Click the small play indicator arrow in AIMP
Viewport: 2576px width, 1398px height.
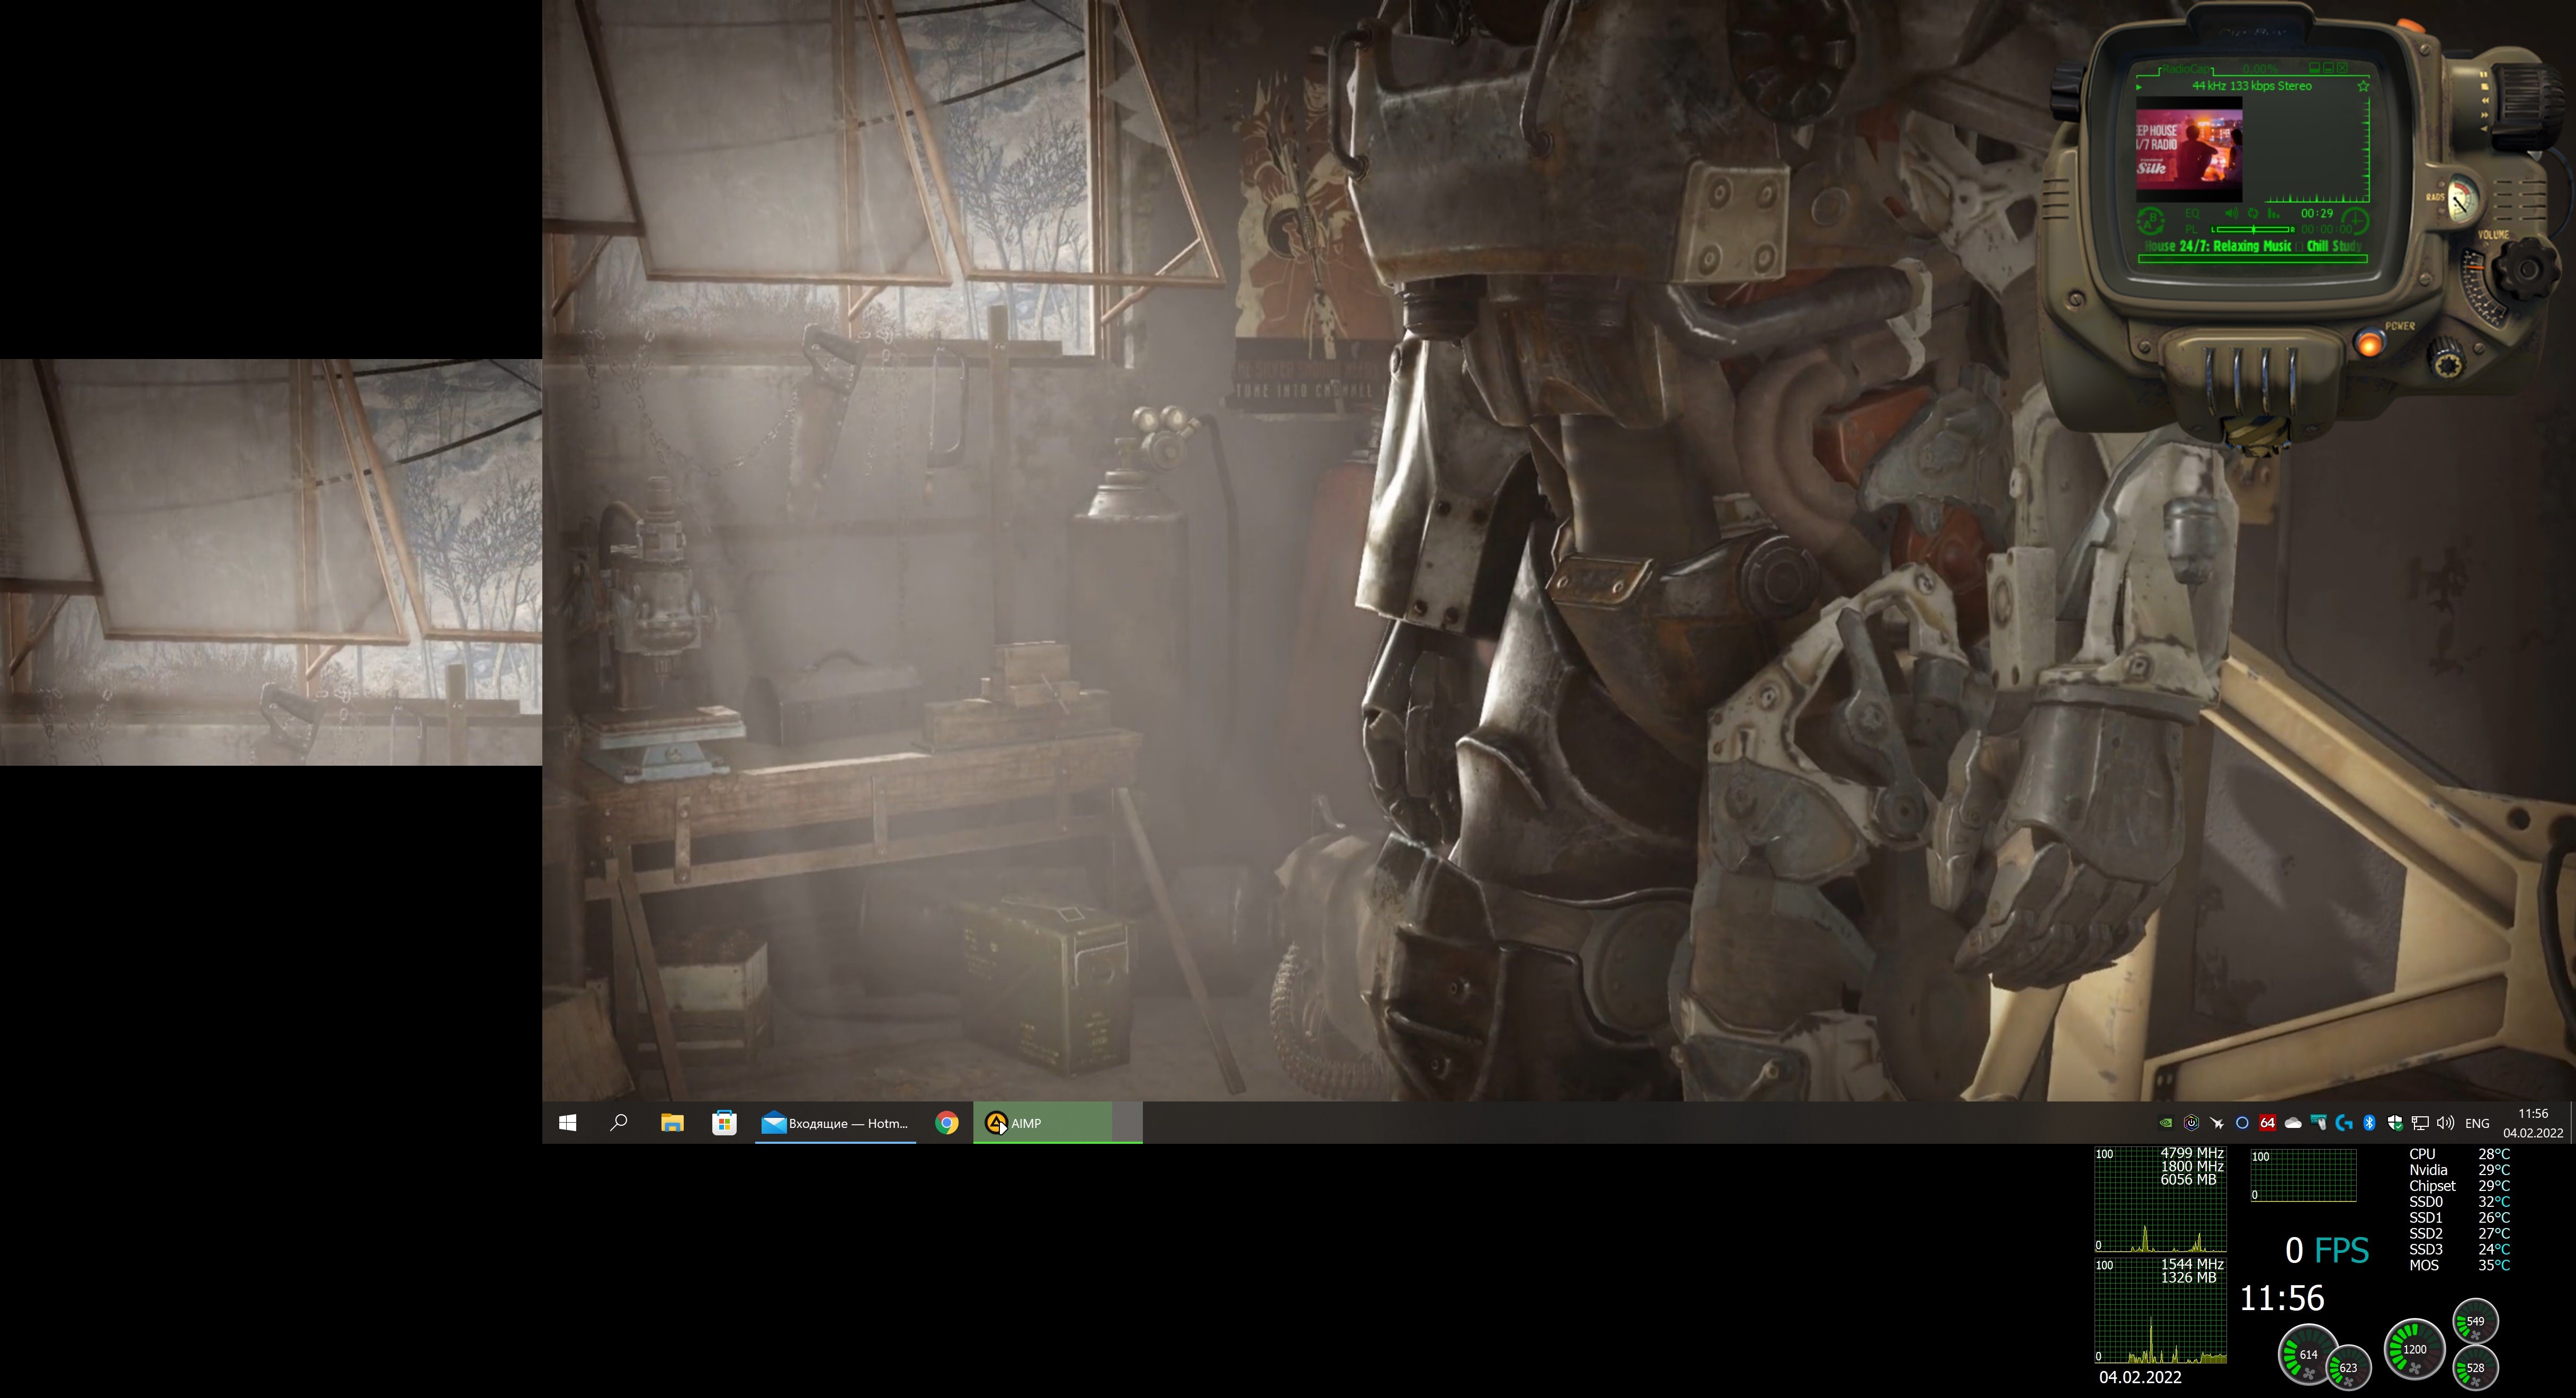2139,87
